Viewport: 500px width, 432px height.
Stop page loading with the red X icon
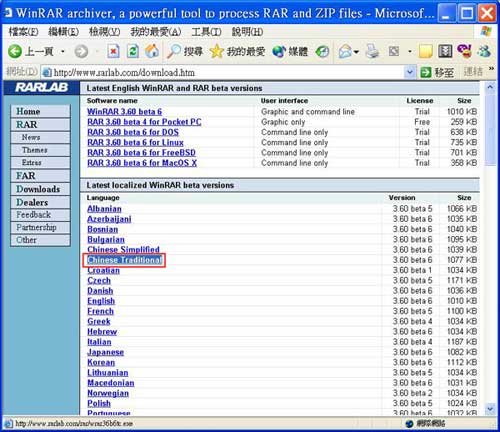pyautogui.click(x=113, y=52)
